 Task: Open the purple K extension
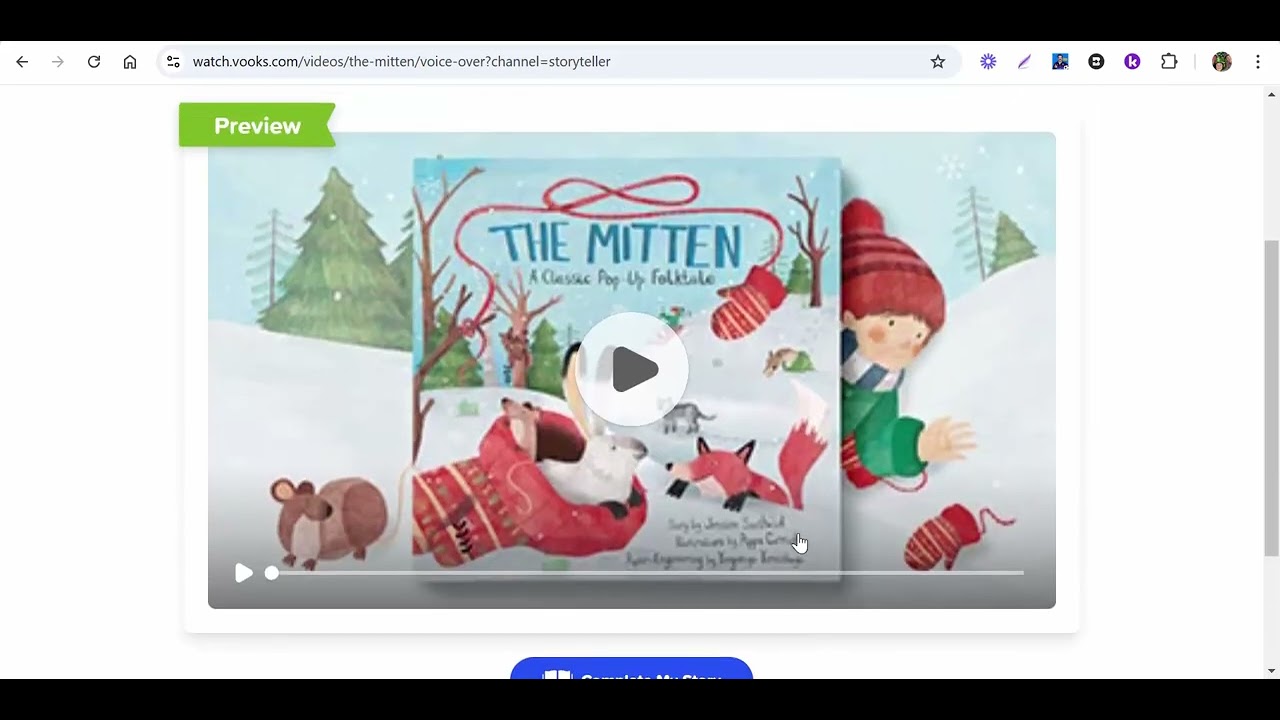(1132, 62)
